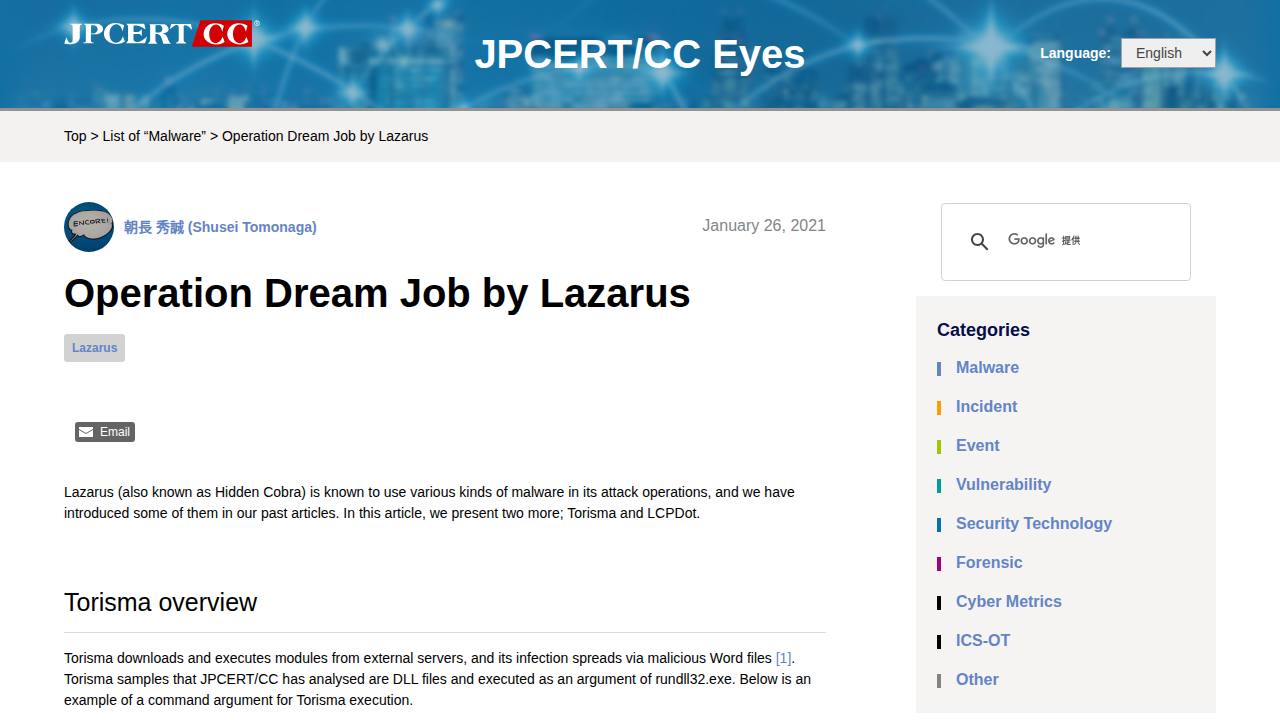1280x720 pixels.
Task: Click the Language: label
Action: (x=1075, y=54)
